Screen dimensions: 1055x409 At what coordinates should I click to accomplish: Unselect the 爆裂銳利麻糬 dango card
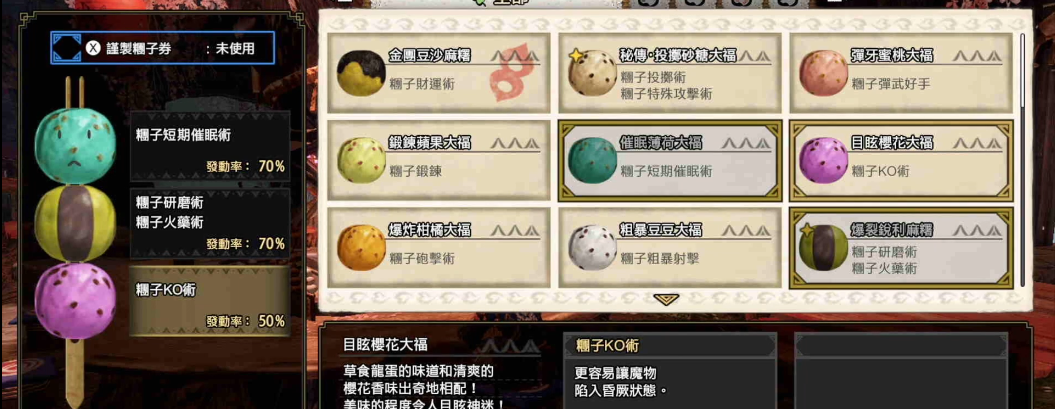(901, 248)
